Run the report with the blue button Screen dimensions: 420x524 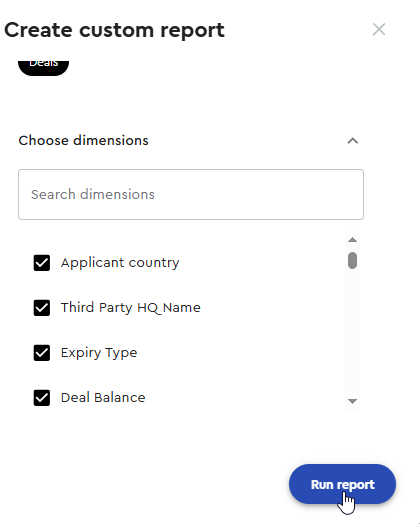(342, 484)
